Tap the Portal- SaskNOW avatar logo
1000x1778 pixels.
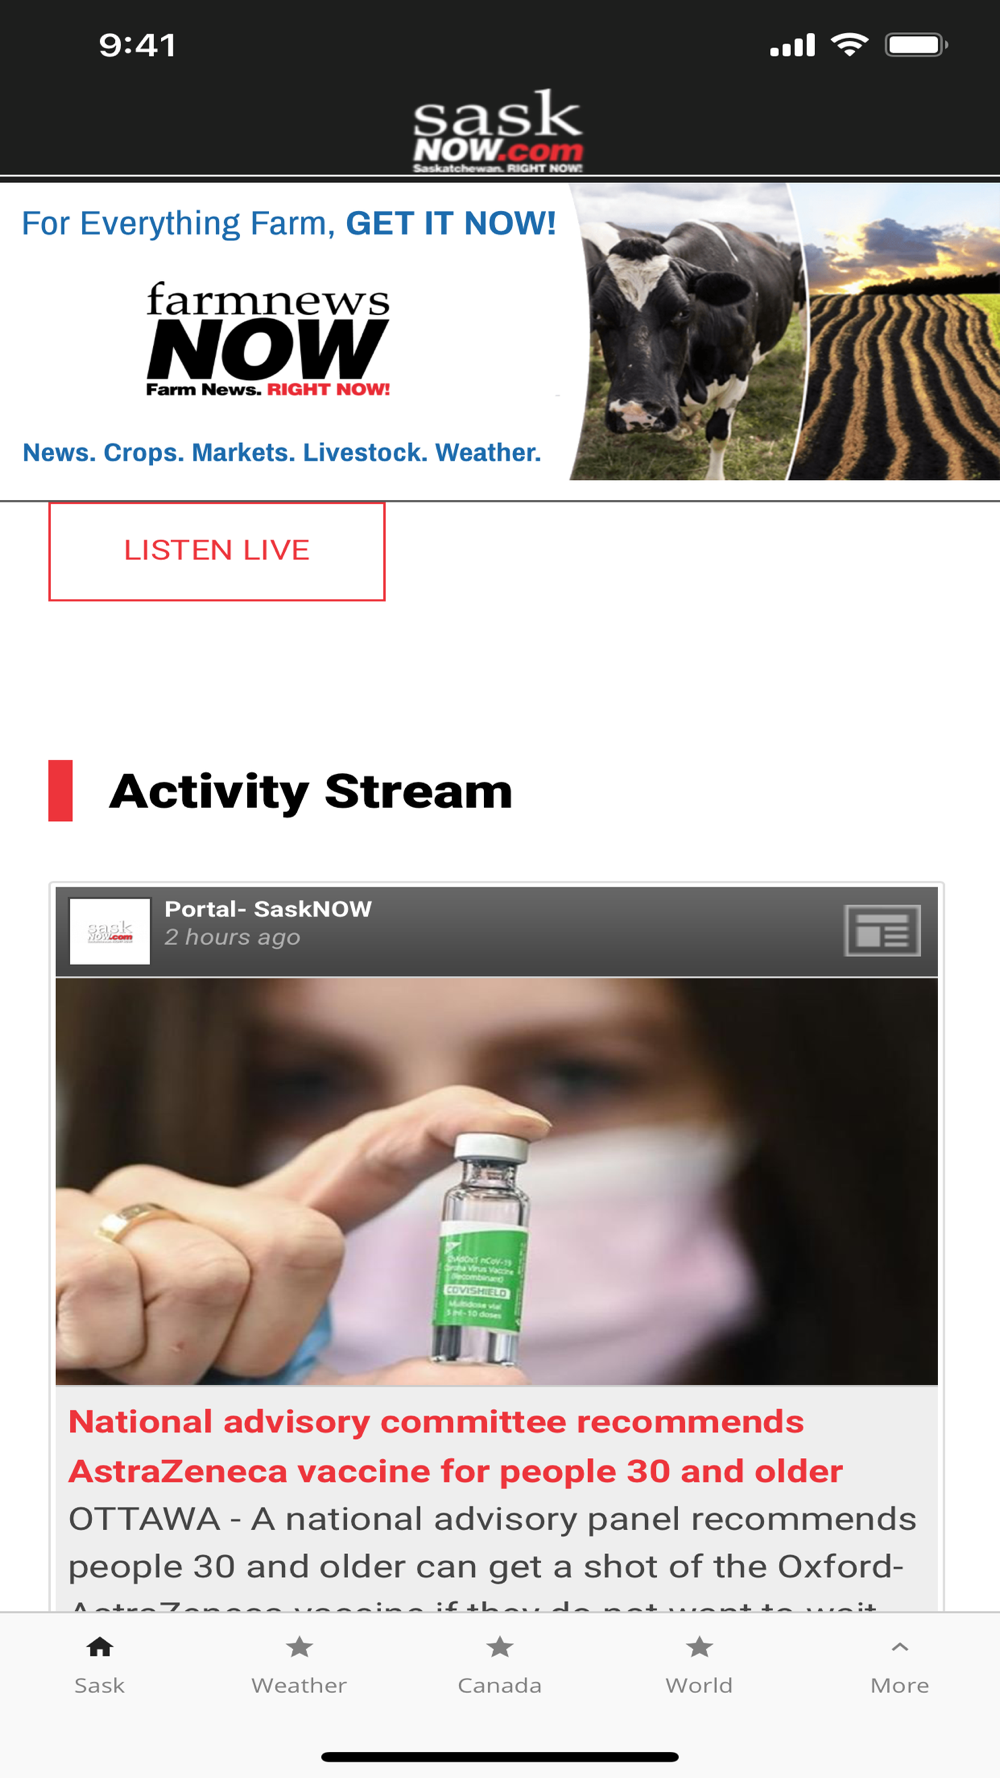pos(110,931)
